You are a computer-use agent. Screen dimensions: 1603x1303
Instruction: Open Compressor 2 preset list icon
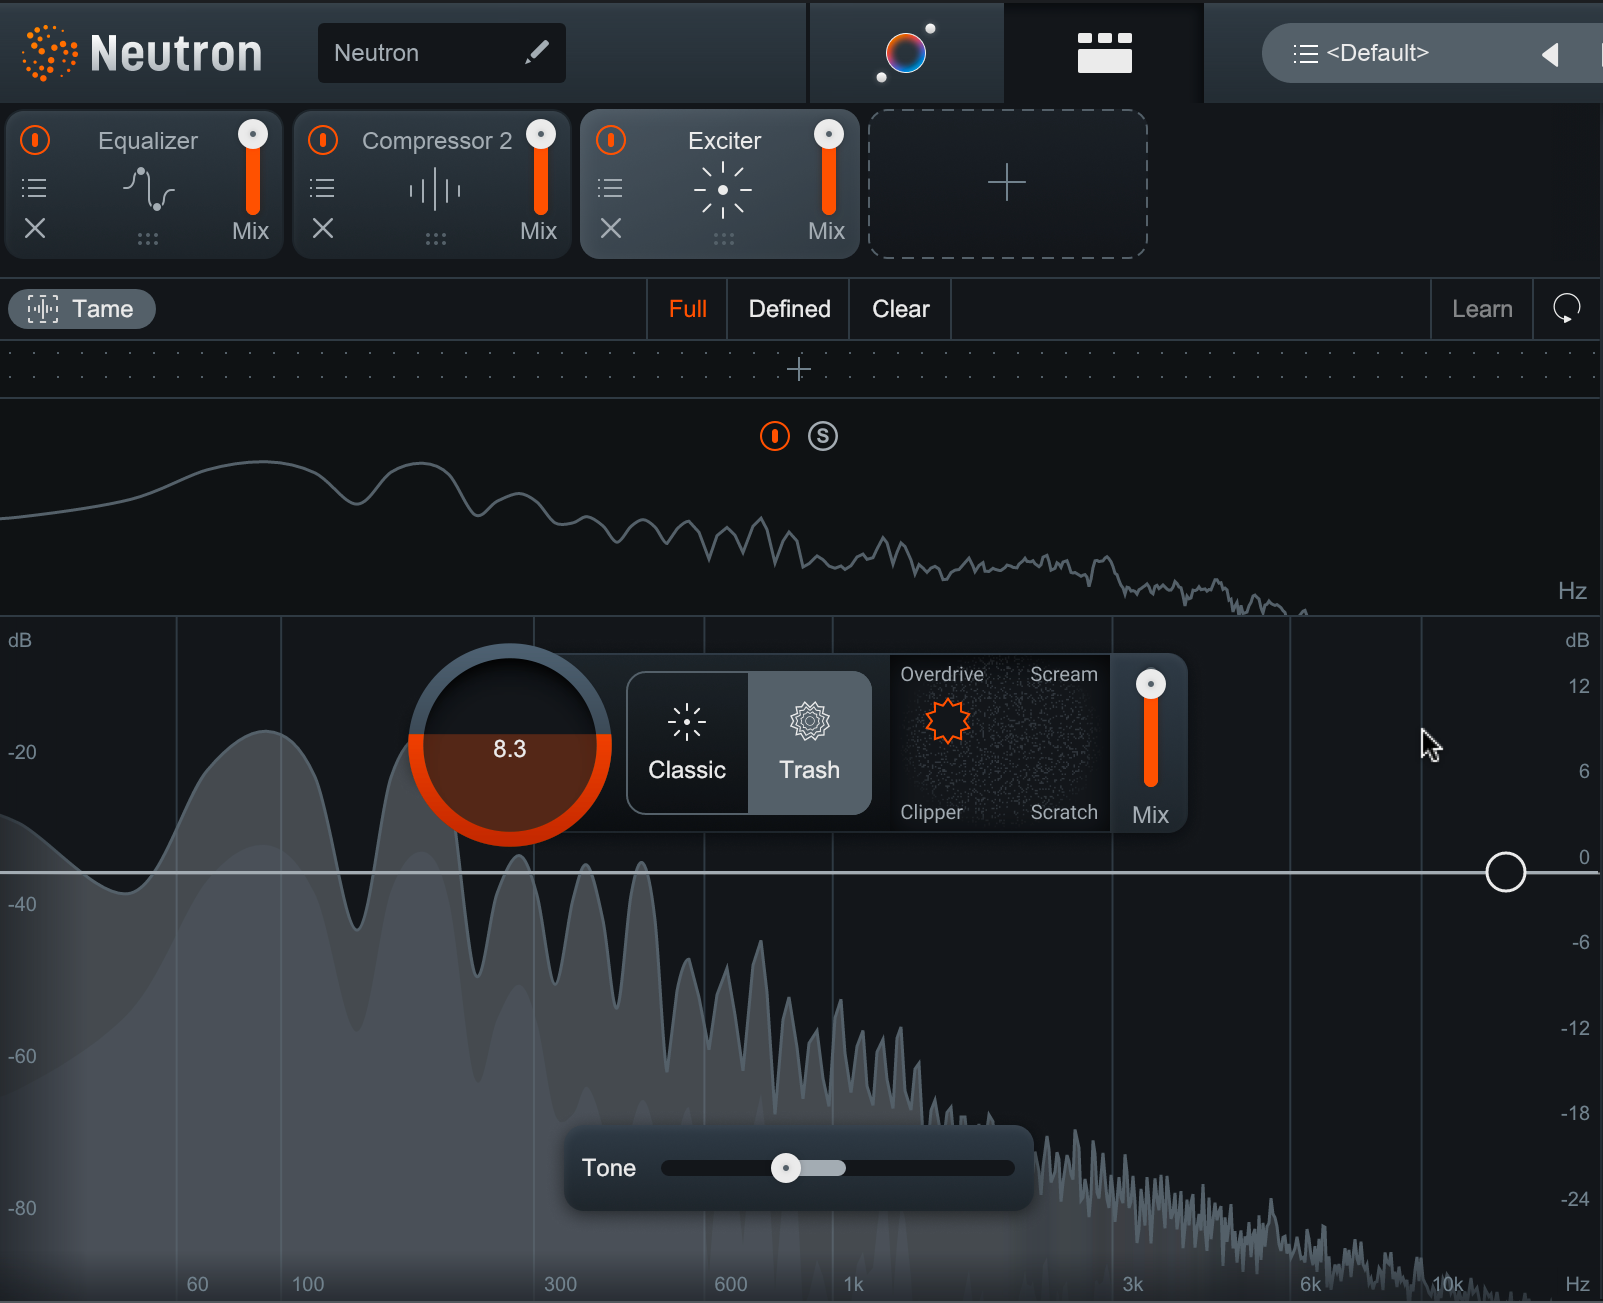click(323, 188)
